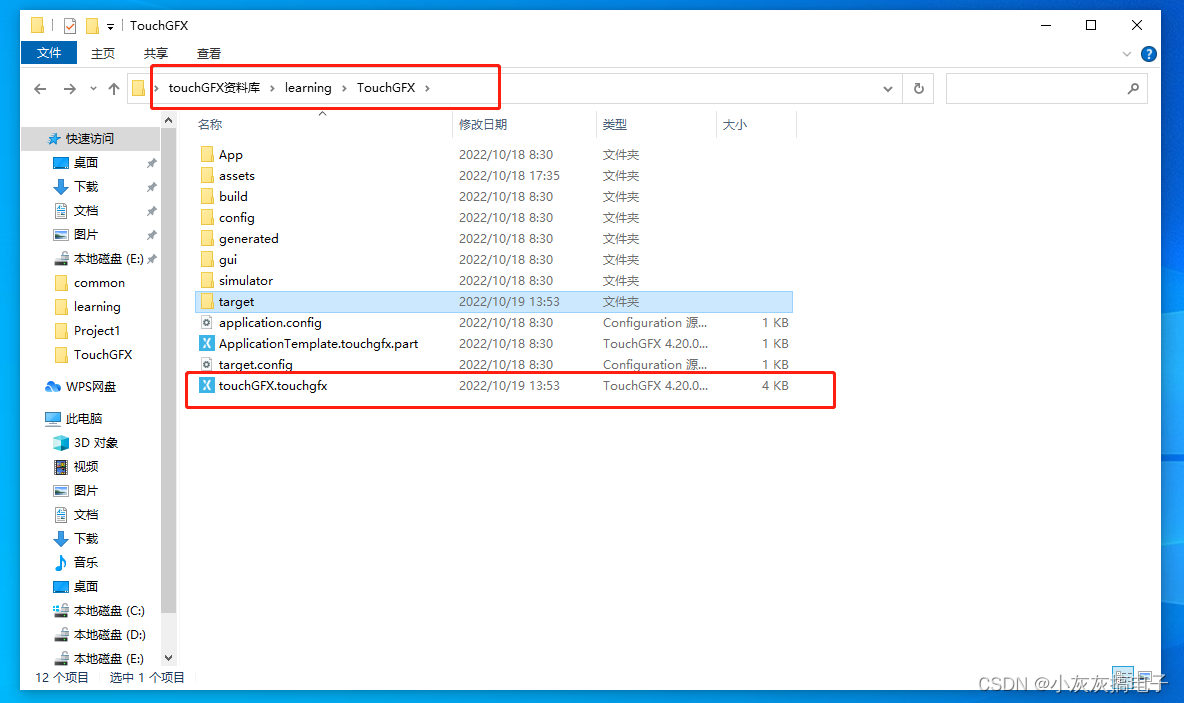The height and width of the screenshot is (703, 1184).
Task: Select the simulator folder
Action: click(x=245, y=280)
